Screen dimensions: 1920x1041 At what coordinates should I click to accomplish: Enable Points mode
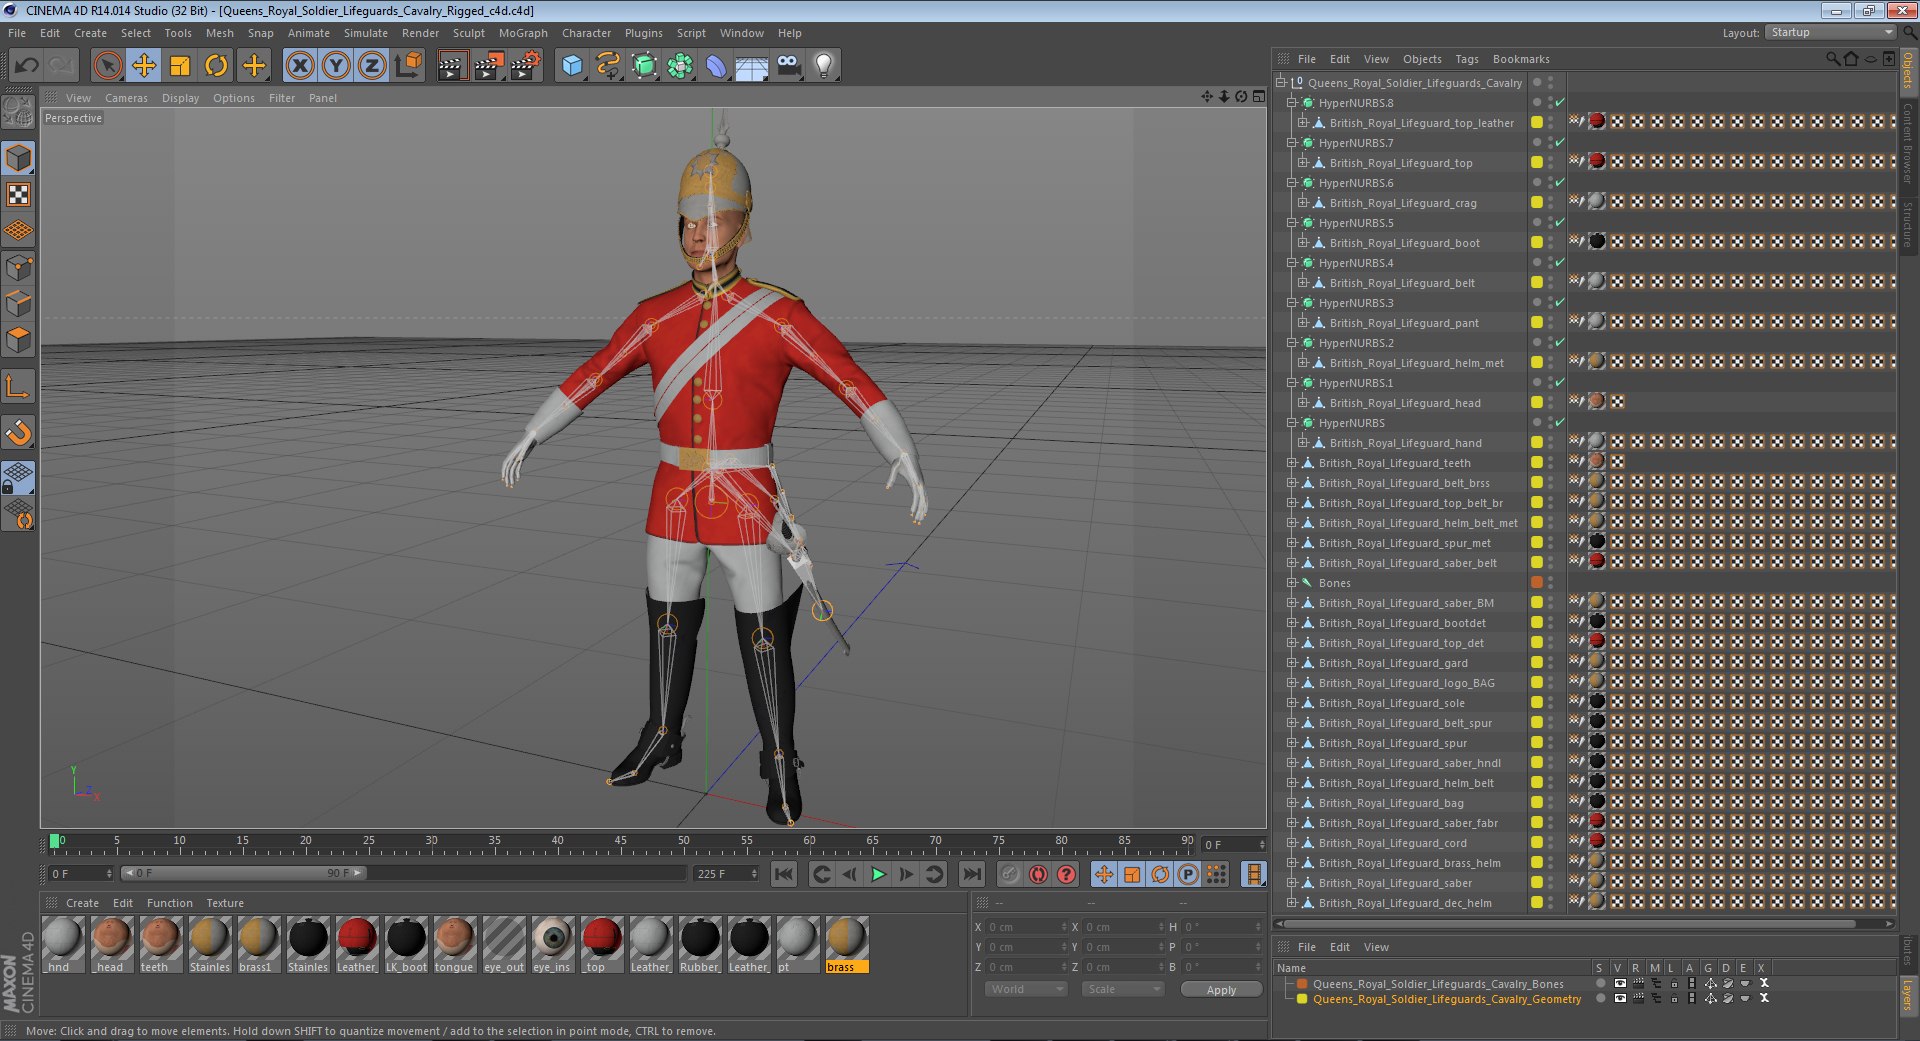tap(19, 268)
